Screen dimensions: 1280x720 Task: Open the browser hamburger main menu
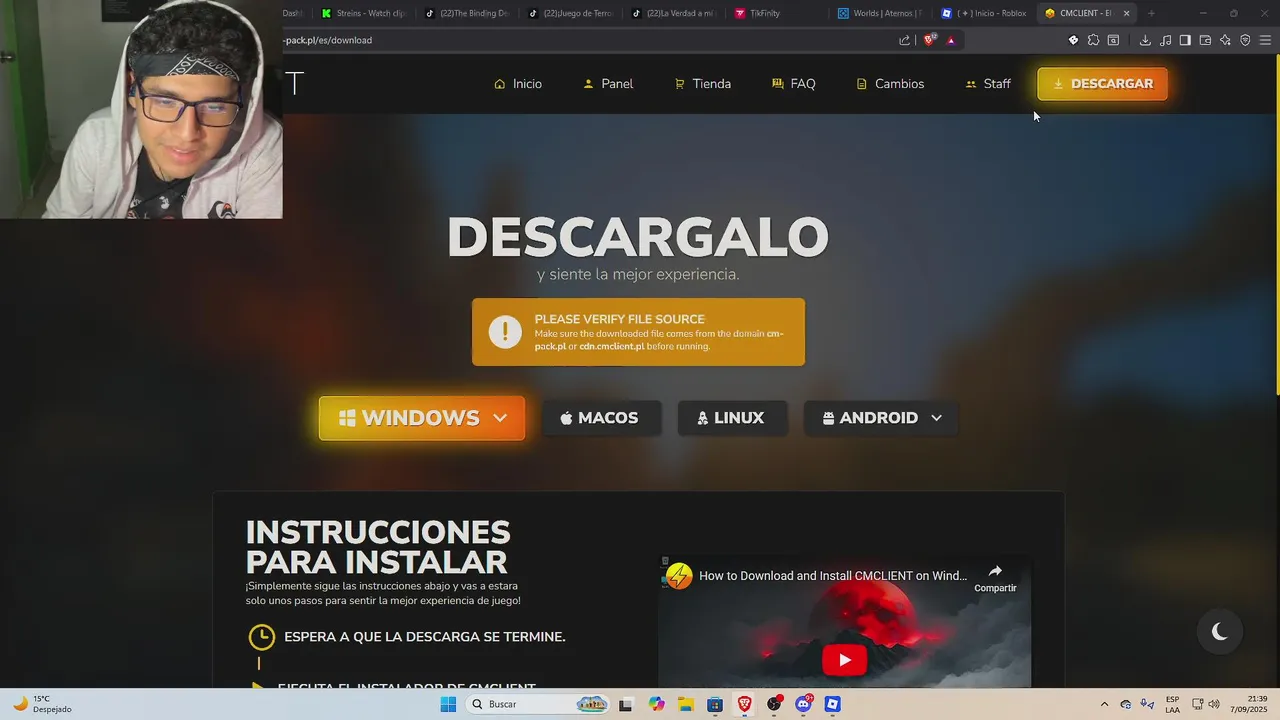coord(1265,40)
